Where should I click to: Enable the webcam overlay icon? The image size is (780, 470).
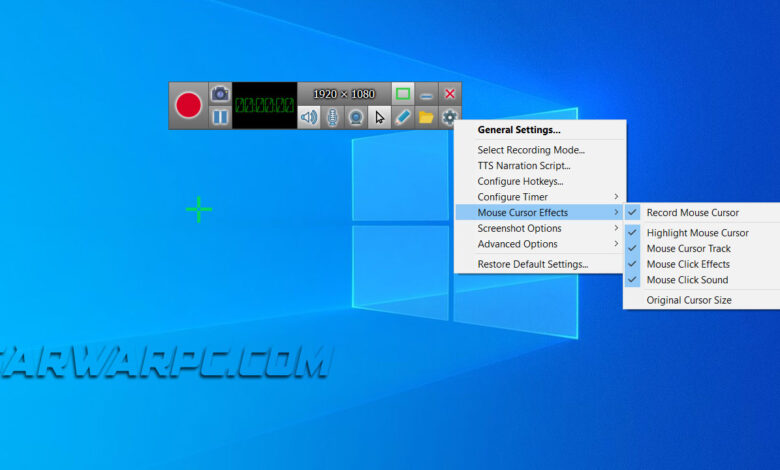356,117
